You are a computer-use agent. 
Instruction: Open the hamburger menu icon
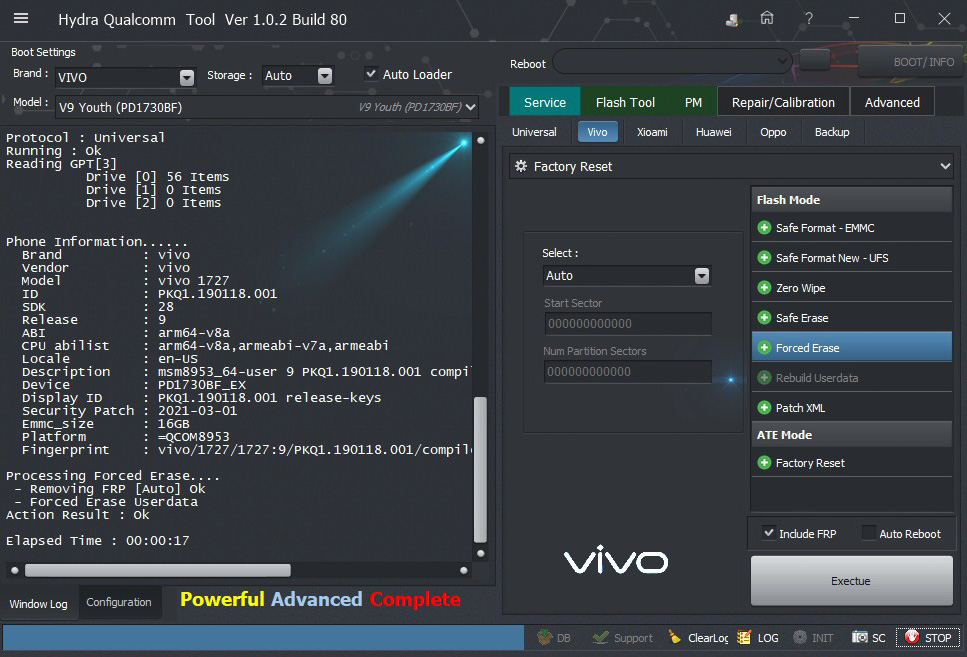(x=21, y=19)
